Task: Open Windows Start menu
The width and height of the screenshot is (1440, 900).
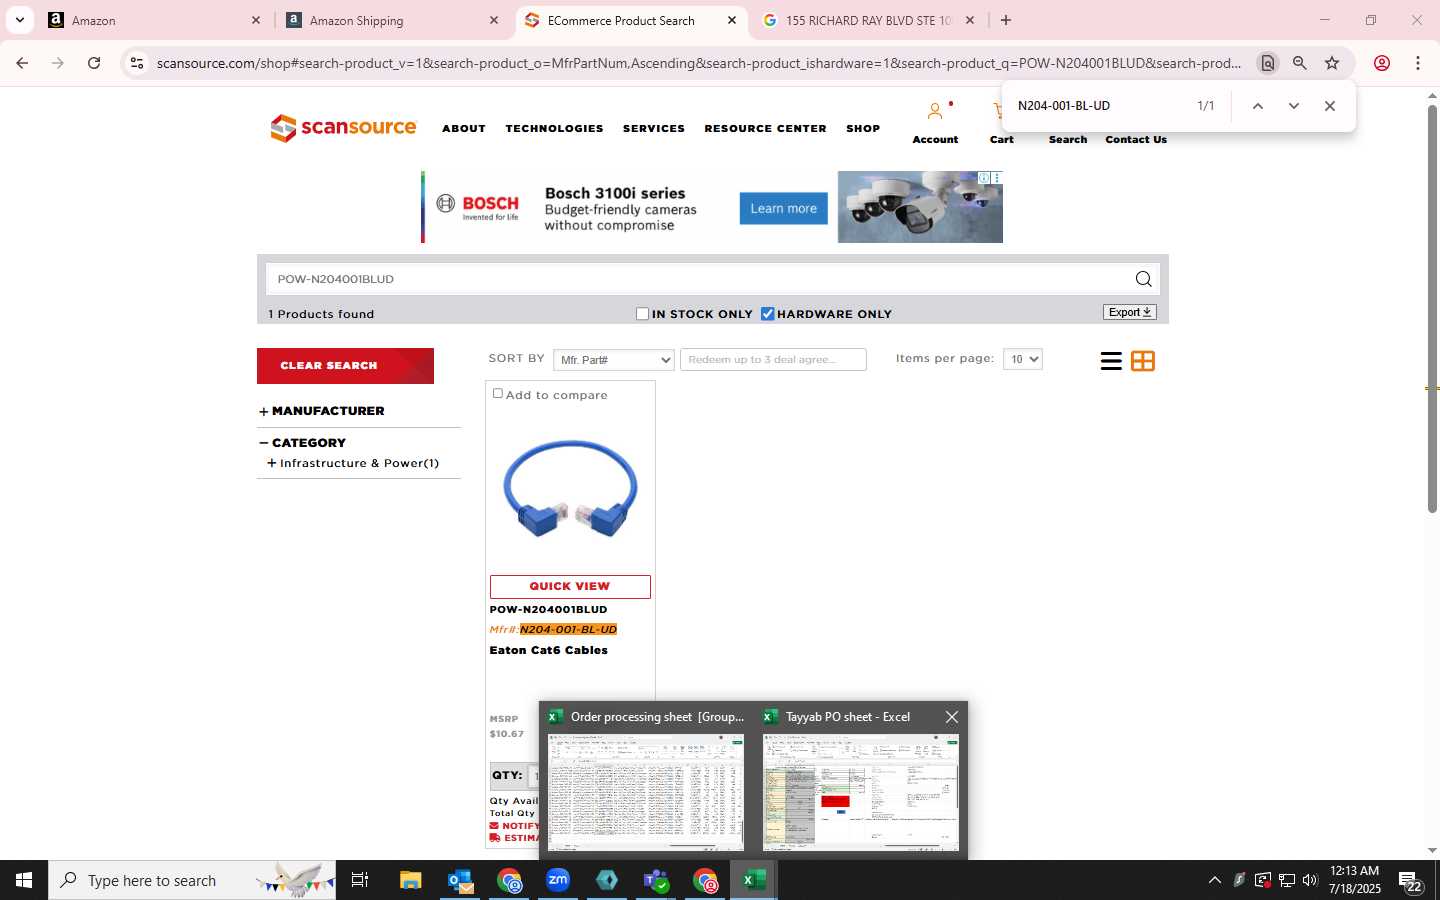Action: click(24, 880)
